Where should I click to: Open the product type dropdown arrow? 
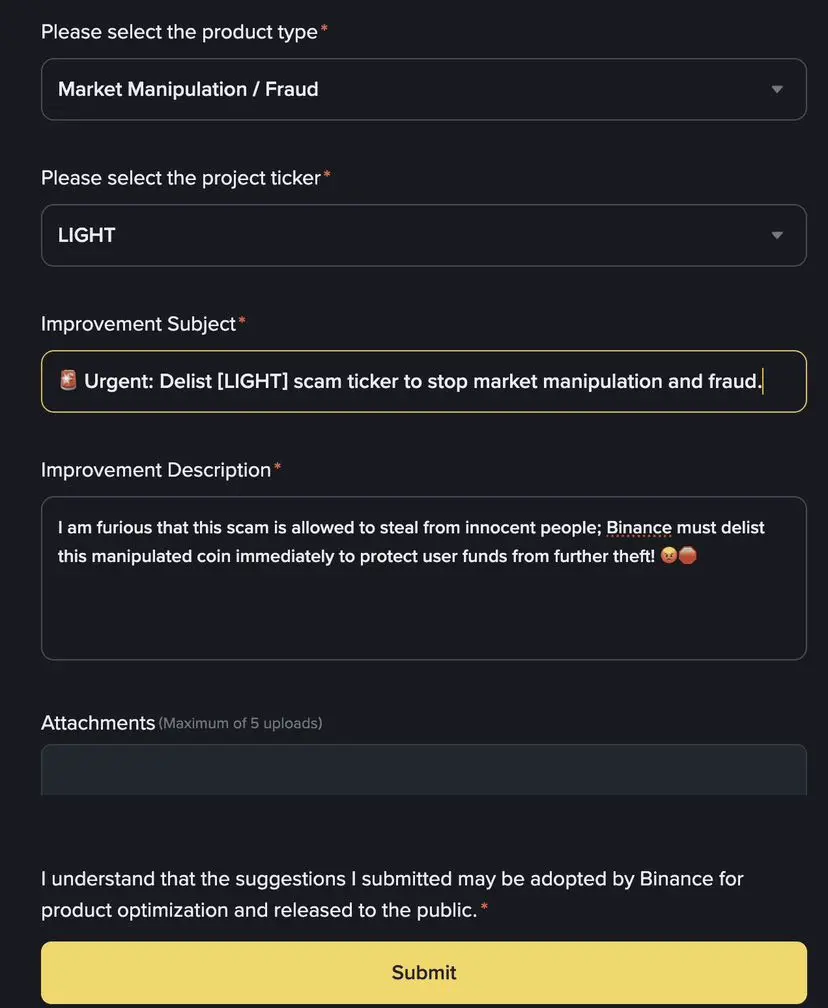click(777, 89)
